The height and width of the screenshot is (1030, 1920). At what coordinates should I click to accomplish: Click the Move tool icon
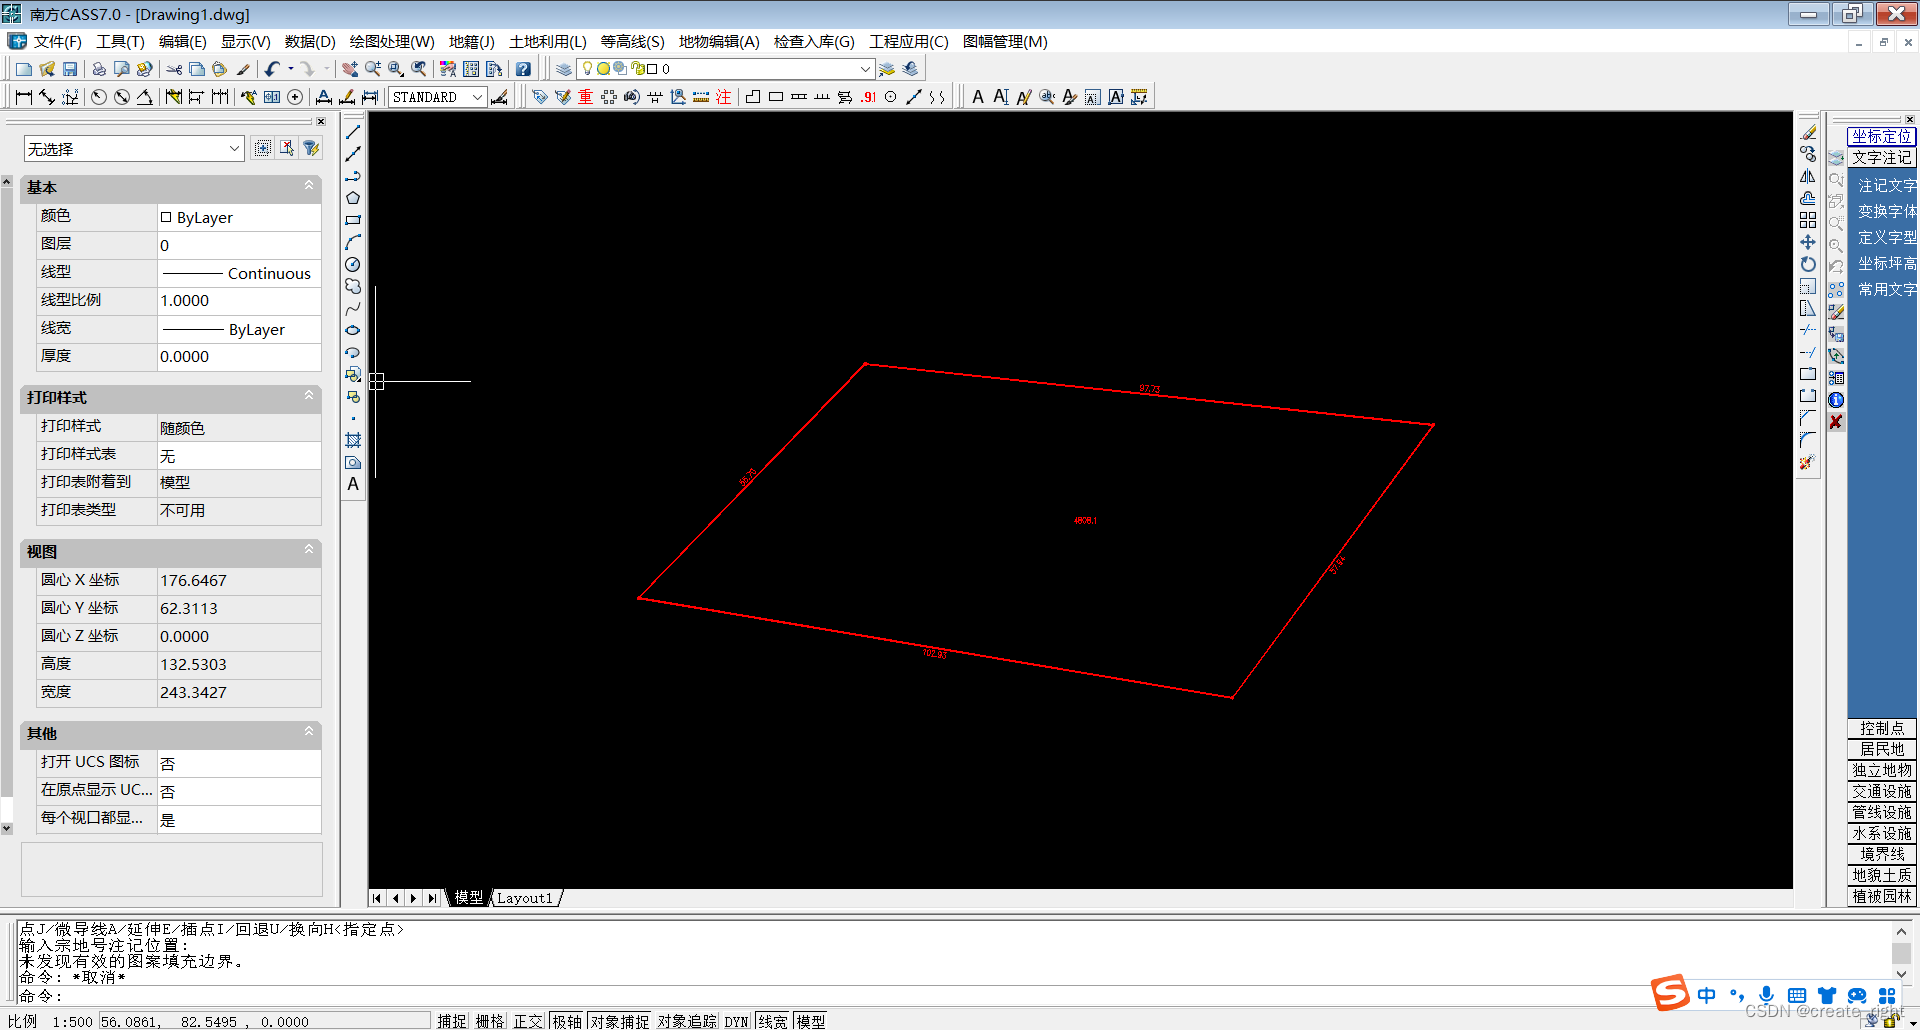[1808, 242]
